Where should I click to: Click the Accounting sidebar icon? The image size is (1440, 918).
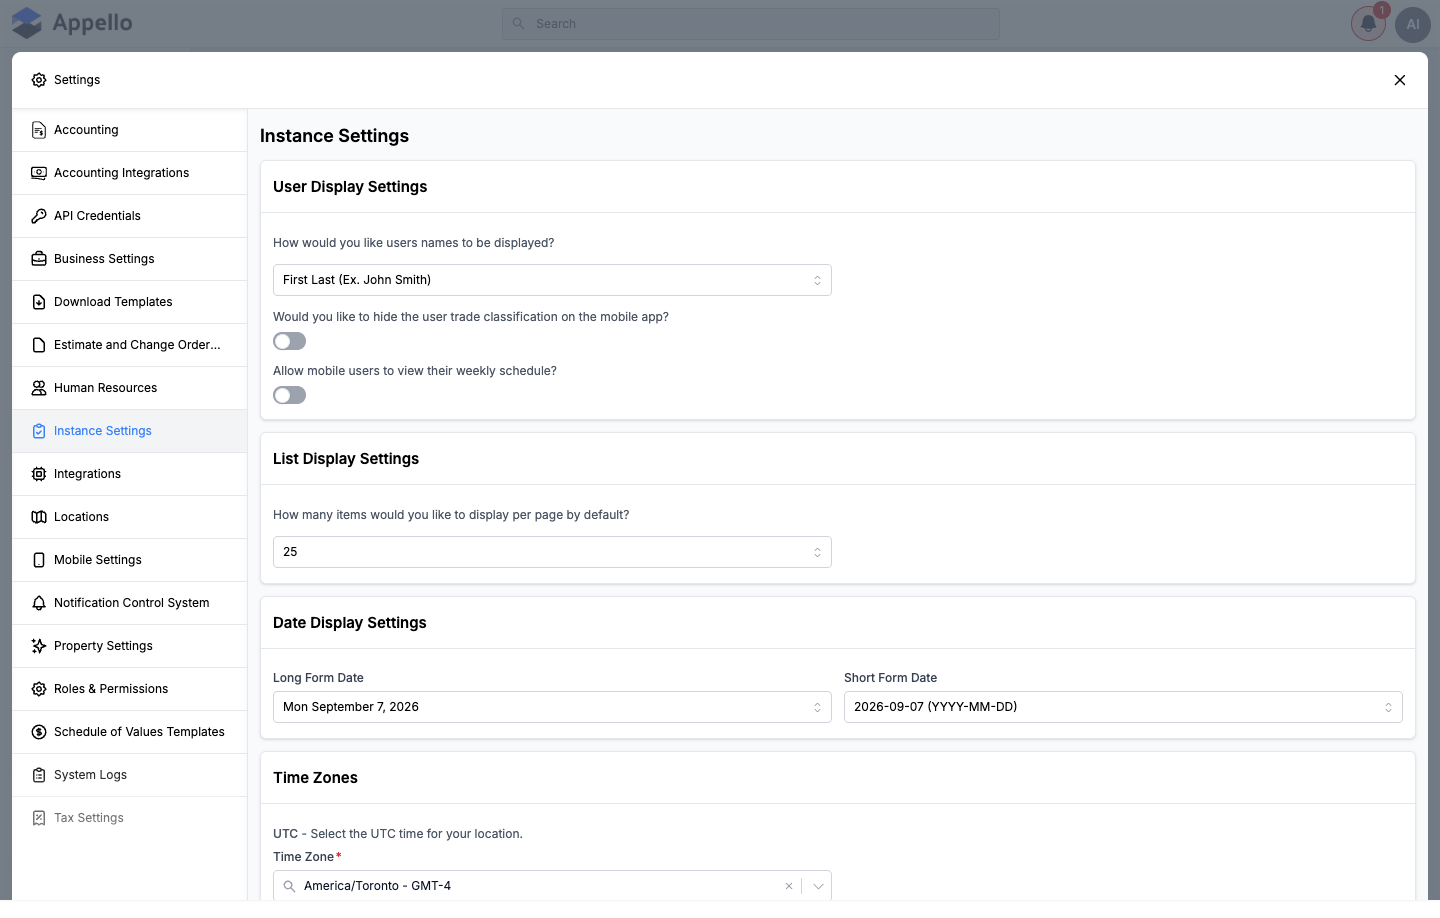(39, 130)
